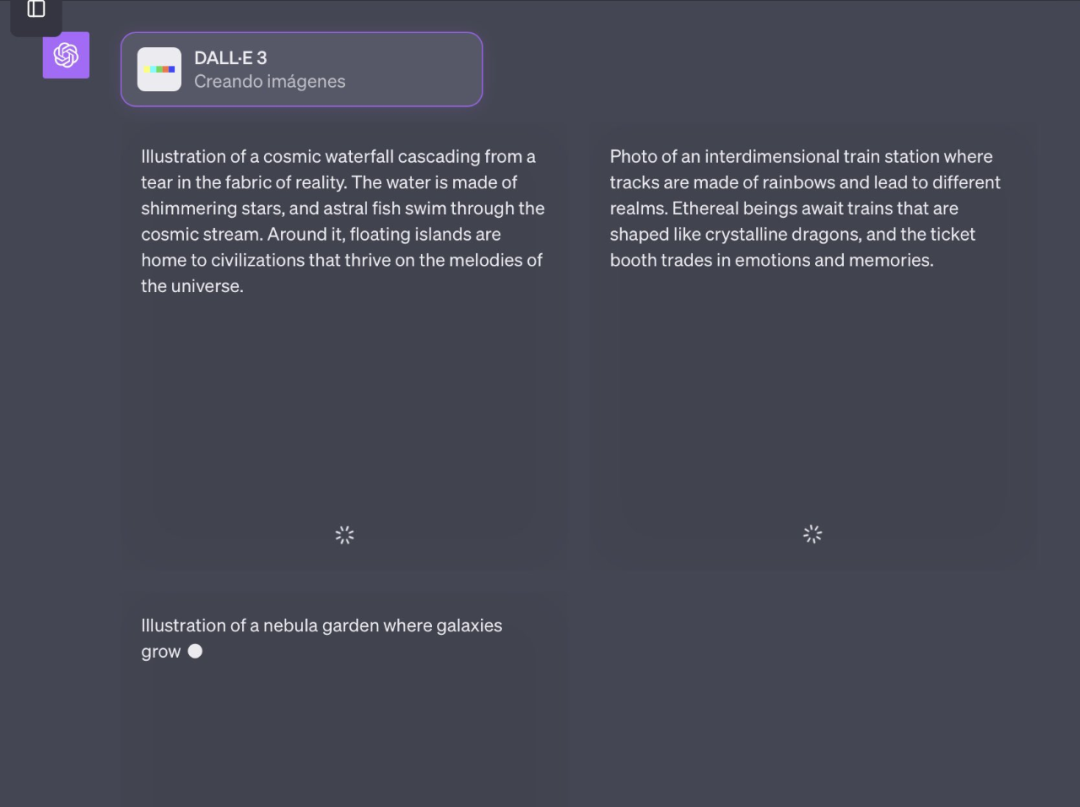1080x807 pixels.
Task: Click the DALL·E 3 rainbow icon
Action: (159, 69)
